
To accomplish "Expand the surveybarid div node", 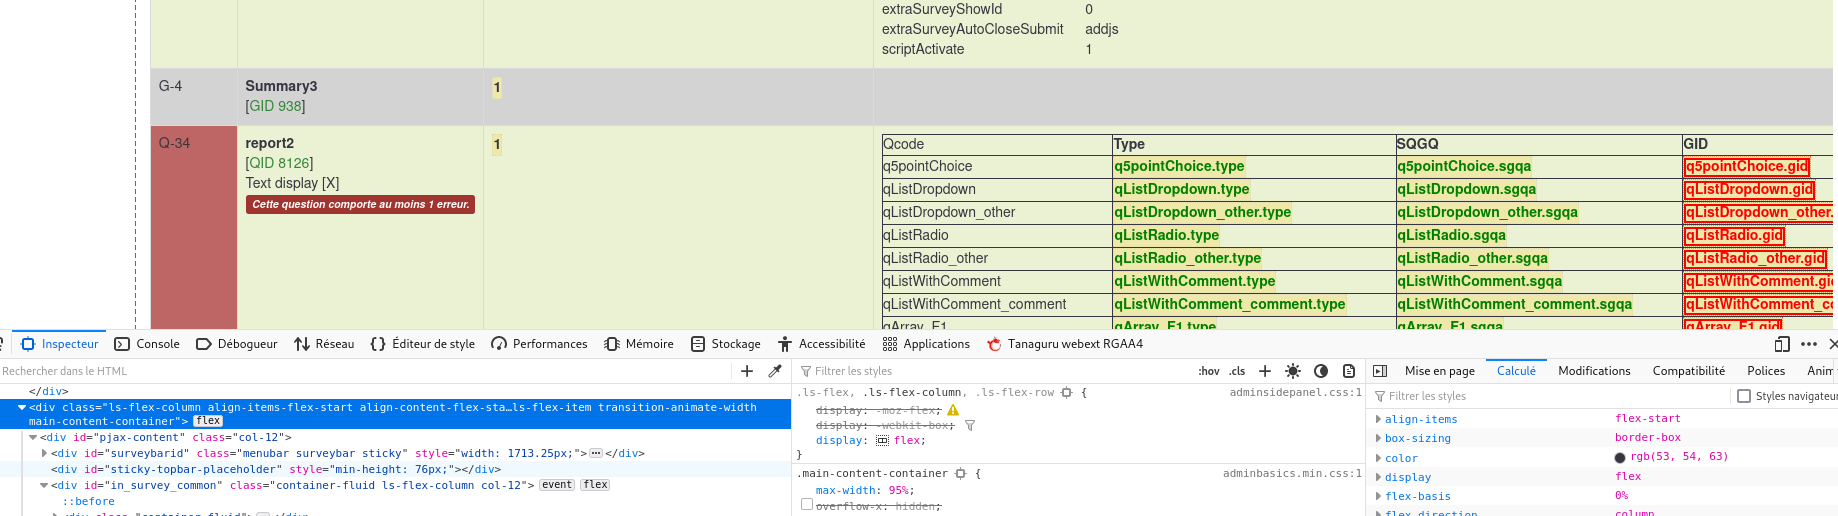I will (x=44, y=453).
